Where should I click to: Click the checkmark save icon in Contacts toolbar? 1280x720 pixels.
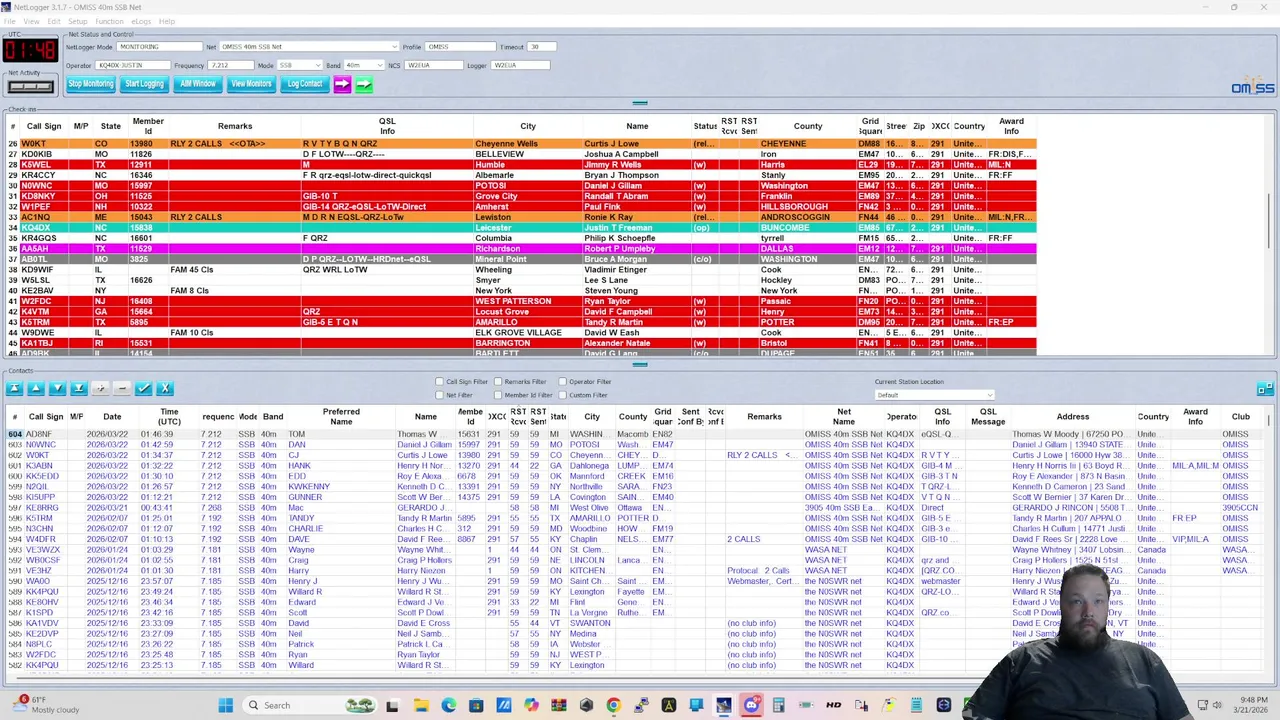143,388
